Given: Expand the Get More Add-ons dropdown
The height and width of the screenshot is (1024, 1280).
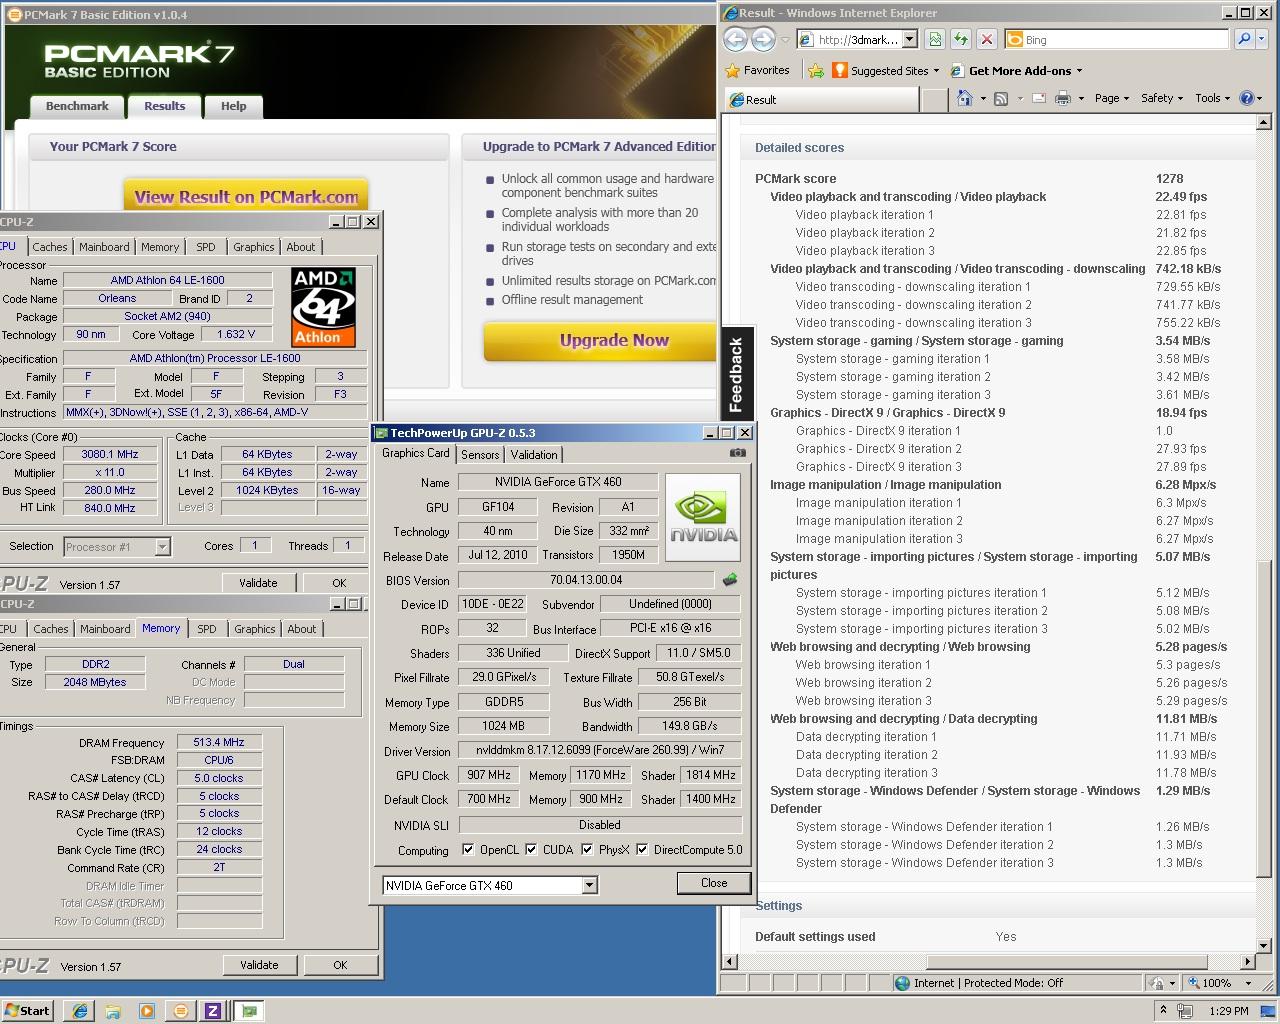Looking at the screenshot, I should point(1079,71).
